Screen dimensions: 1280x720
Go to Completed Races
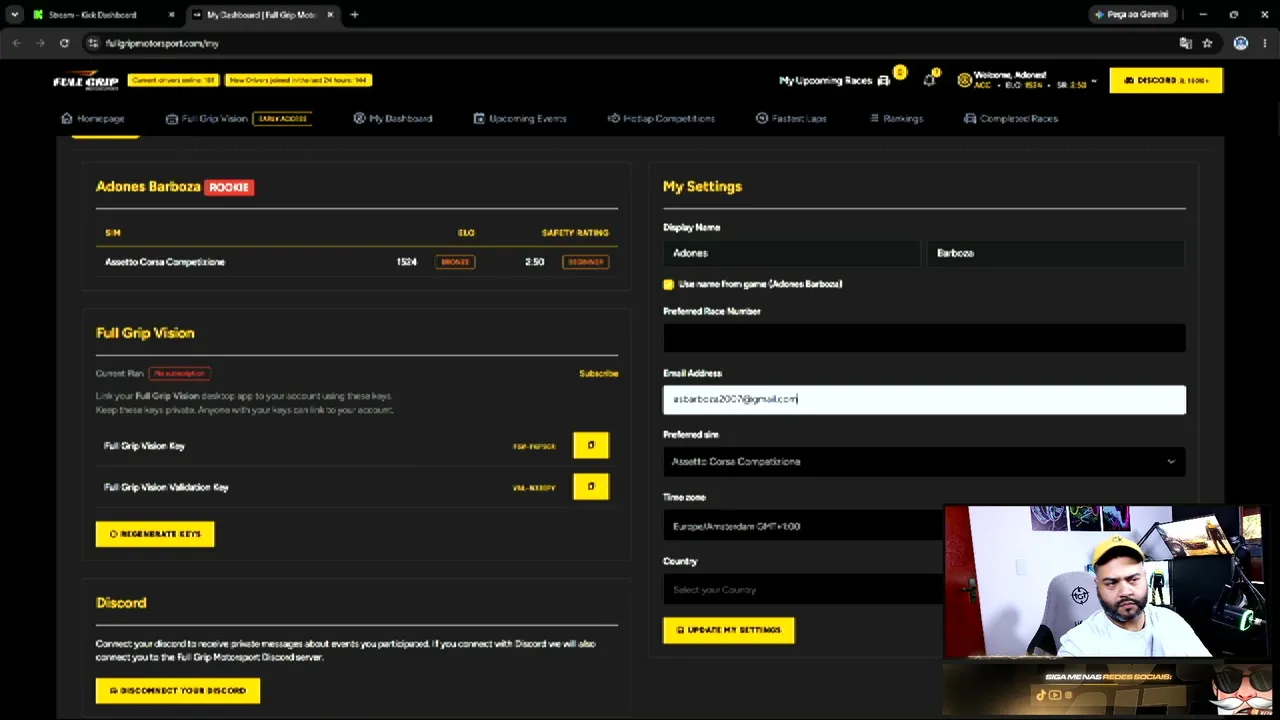click(1011, 118)
